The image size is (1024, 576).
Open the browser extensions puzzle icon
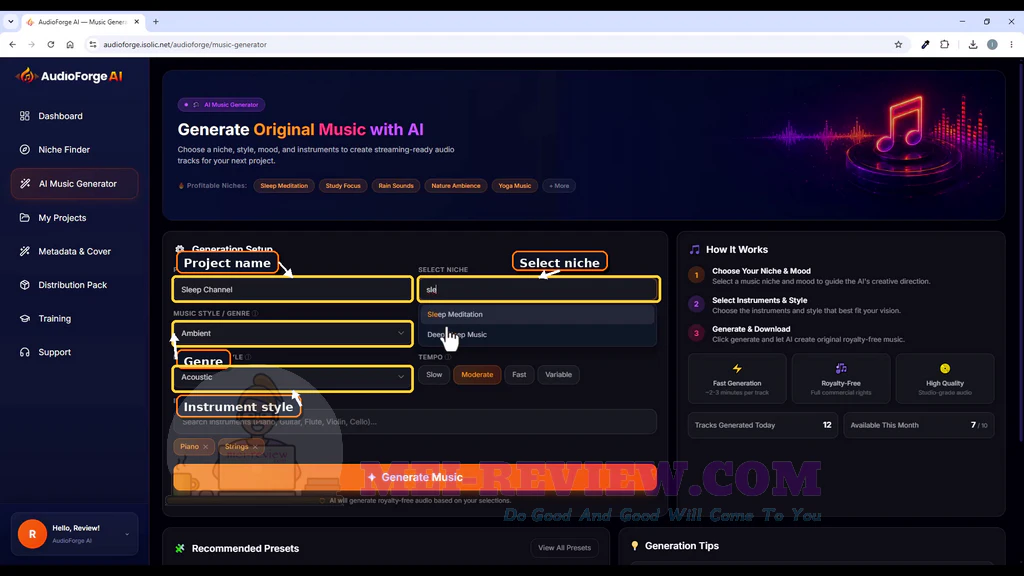[944, 44]
